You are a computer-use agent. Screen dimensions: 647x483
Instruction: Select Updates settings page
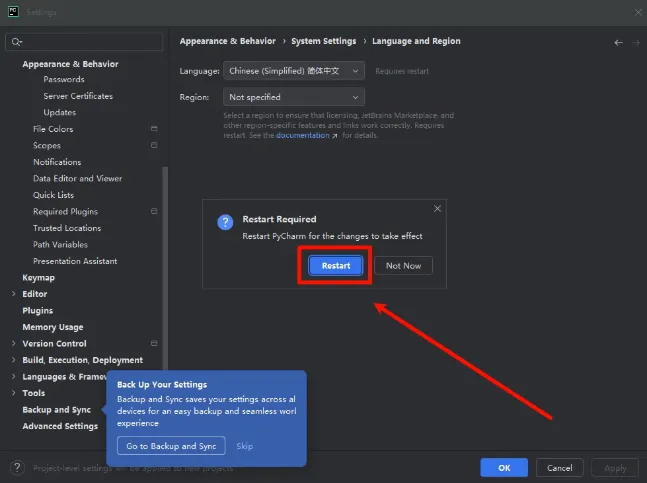coord(59,112)
